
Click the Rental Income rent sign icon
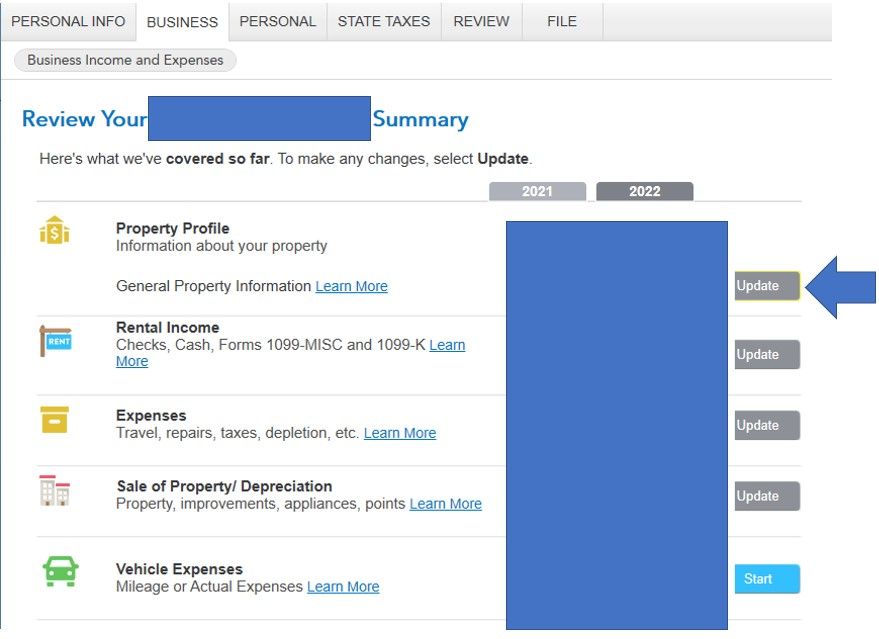coord(55,340)
